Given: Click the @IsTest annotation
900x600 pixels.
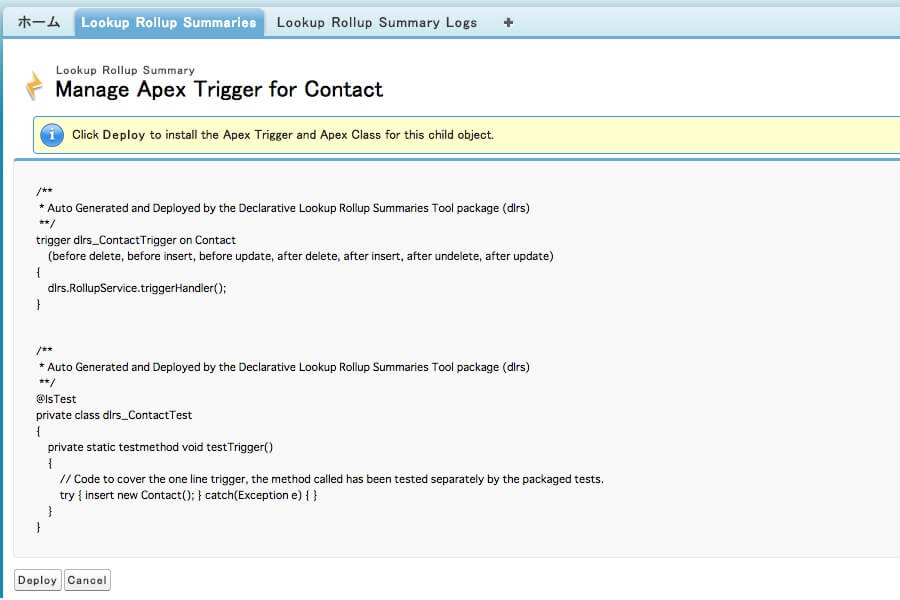Looking at the screenshot, I should click(56, 399).
